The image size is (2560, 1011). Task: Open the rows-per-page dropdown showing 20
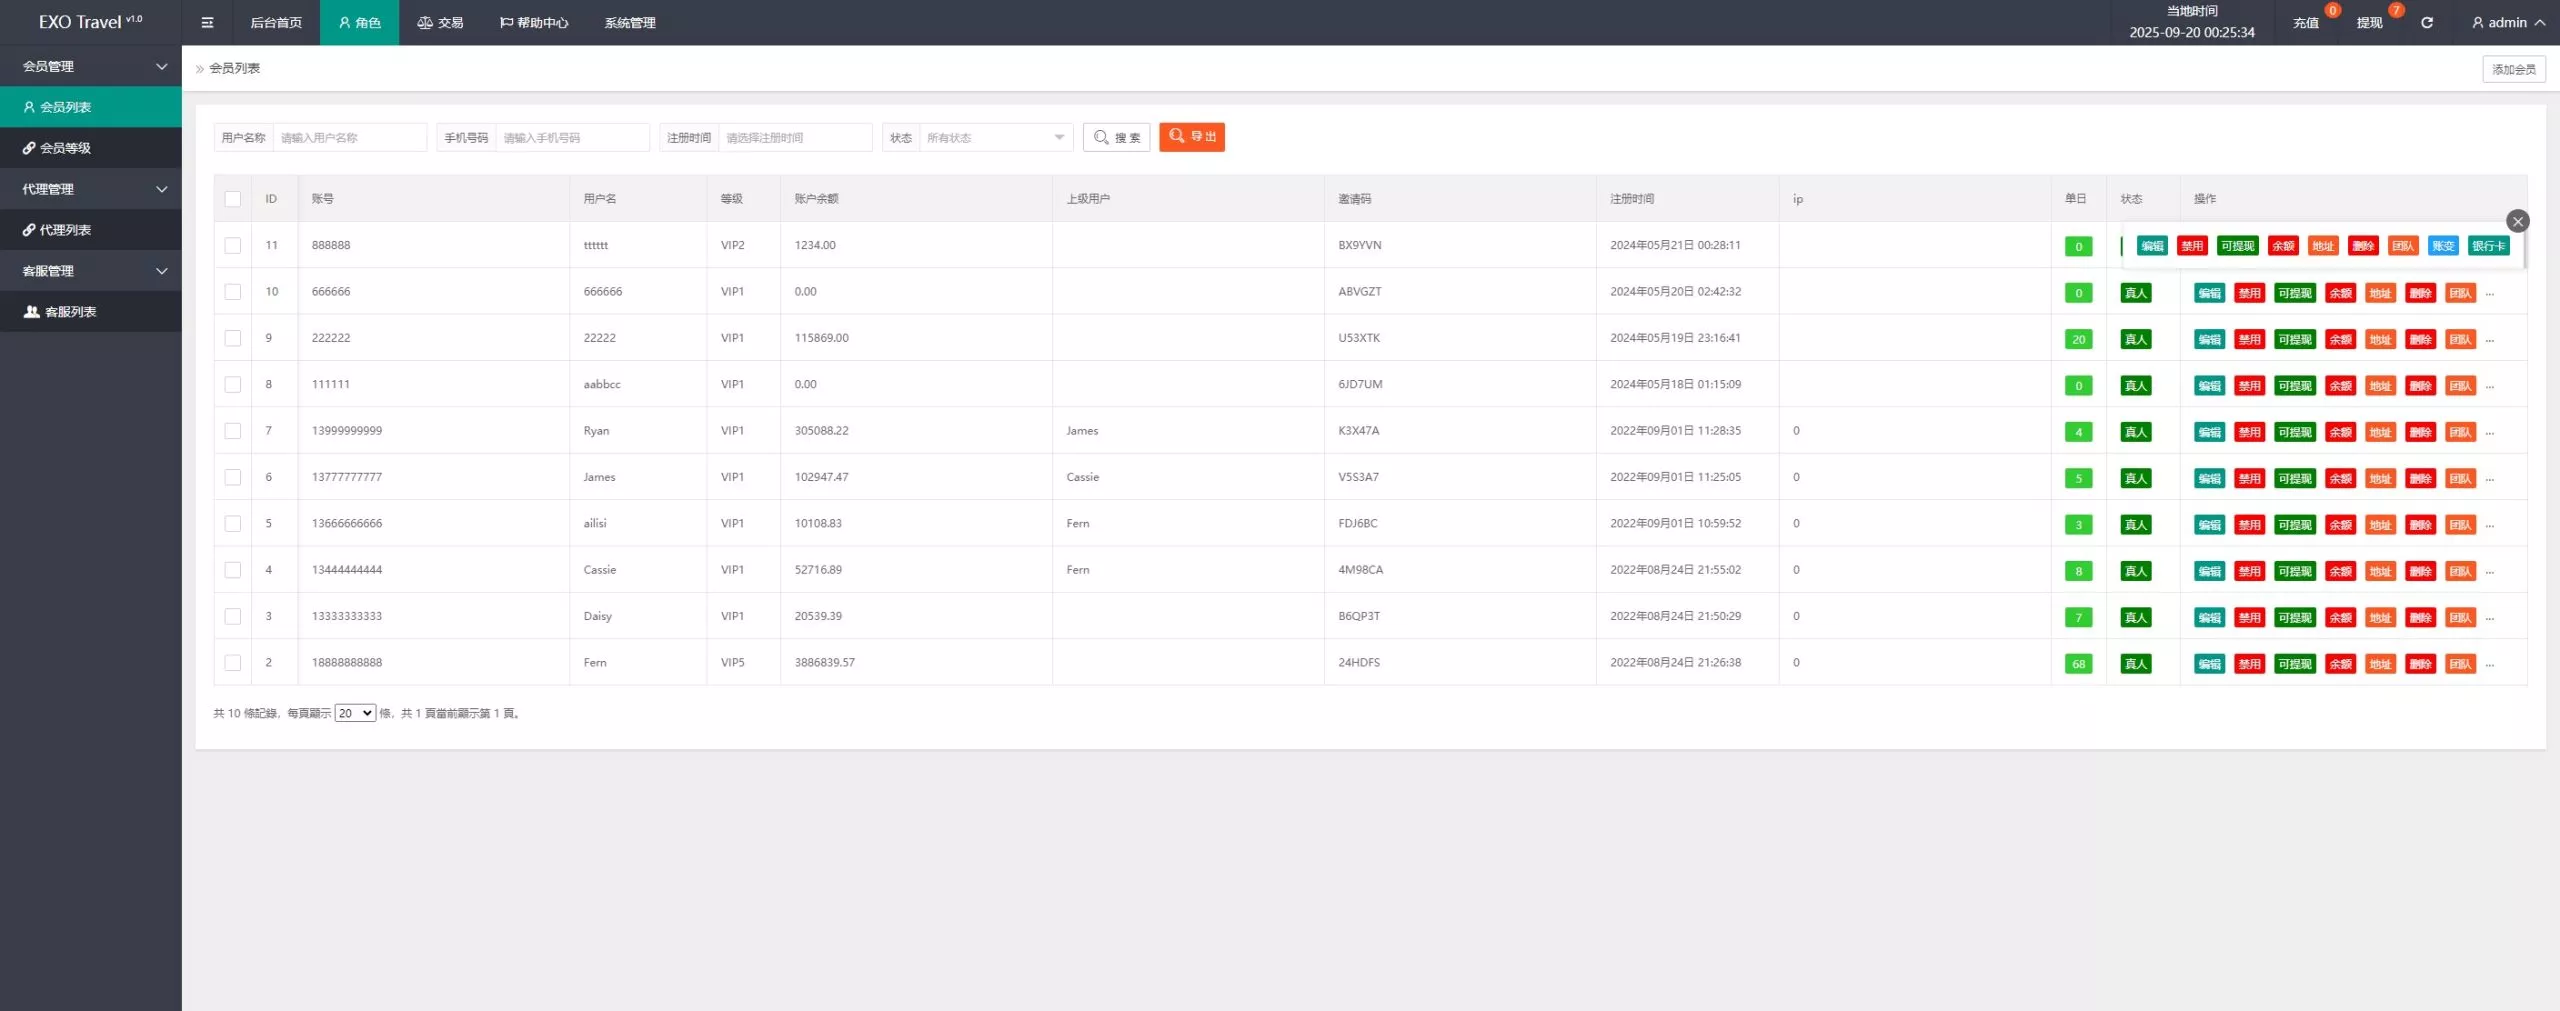tap(355, 713)
